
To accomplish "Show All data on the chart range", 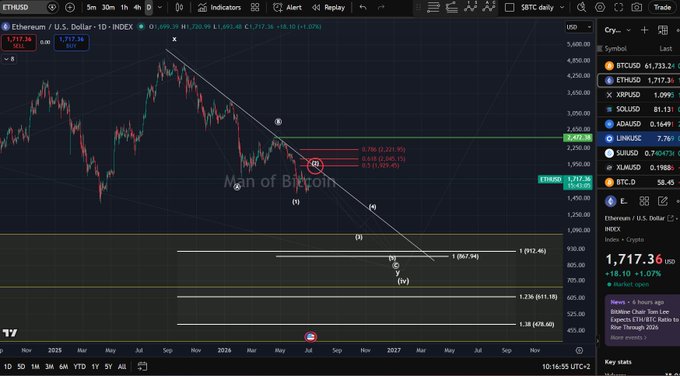I will [x=122, y=367].
